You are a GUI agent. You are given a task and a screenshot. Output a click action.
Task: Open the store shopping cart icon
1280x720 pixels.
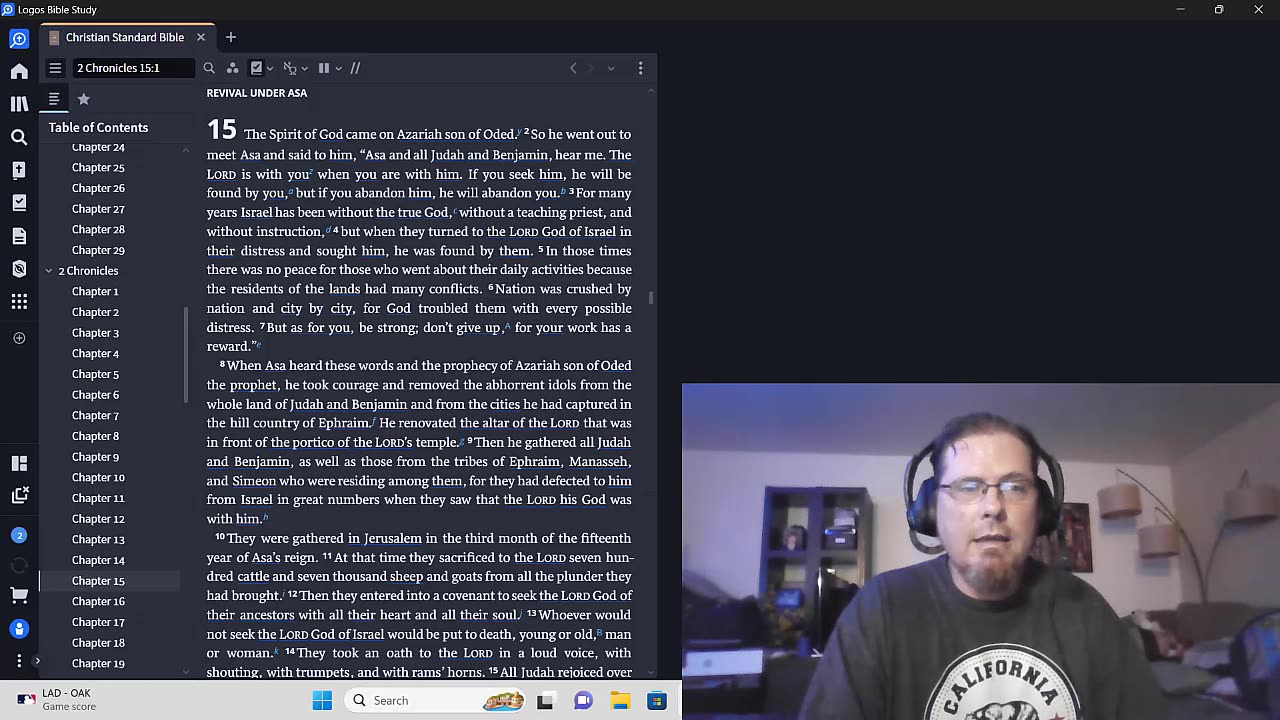click(19, 596)
